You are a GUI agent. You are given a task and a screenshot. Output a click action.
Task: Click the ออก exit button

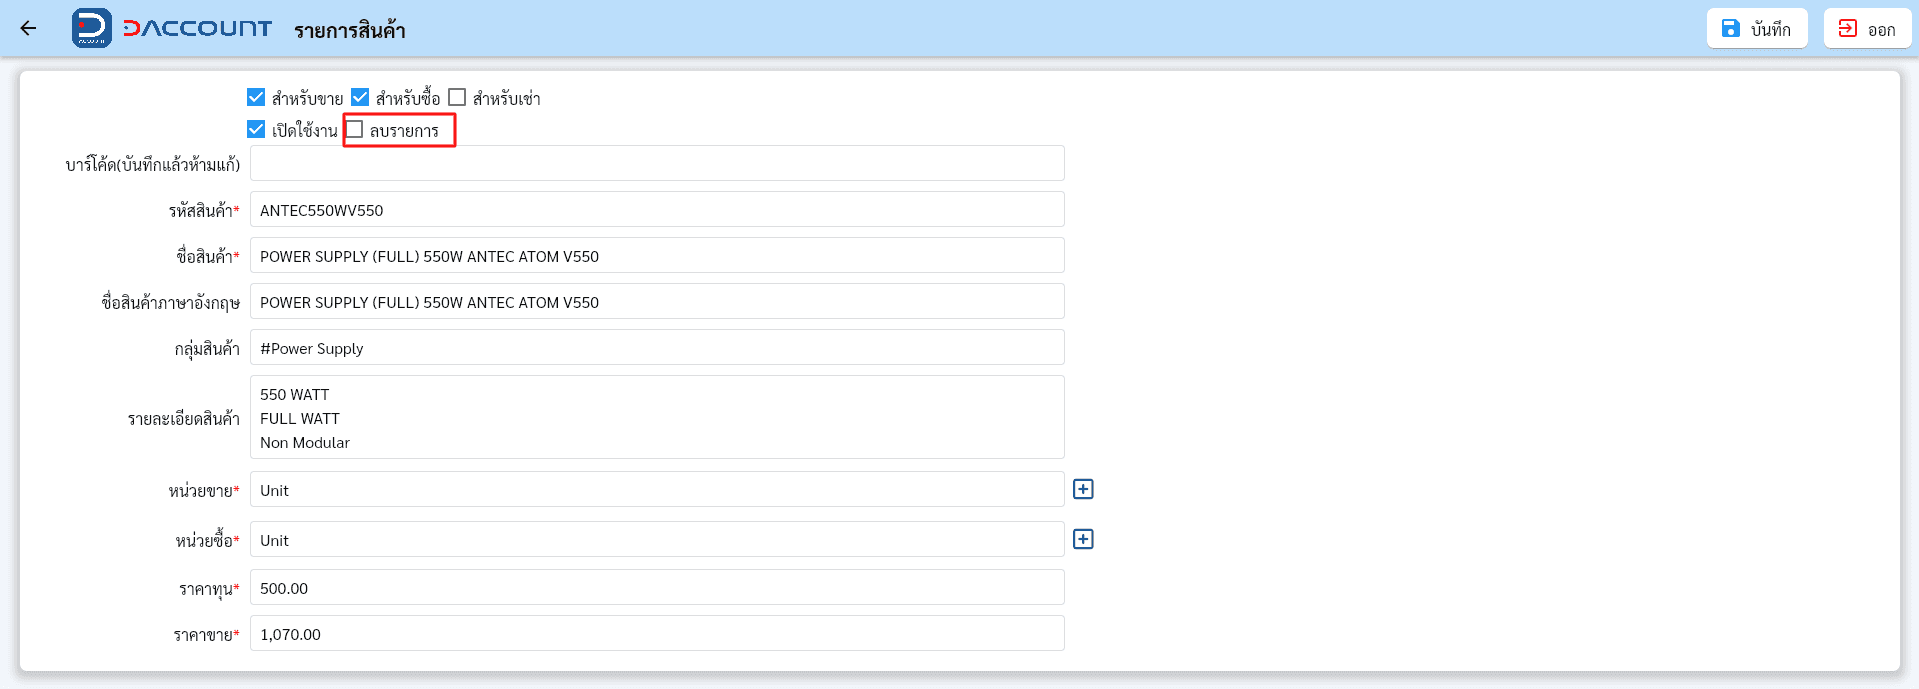tap(1867, 28)
